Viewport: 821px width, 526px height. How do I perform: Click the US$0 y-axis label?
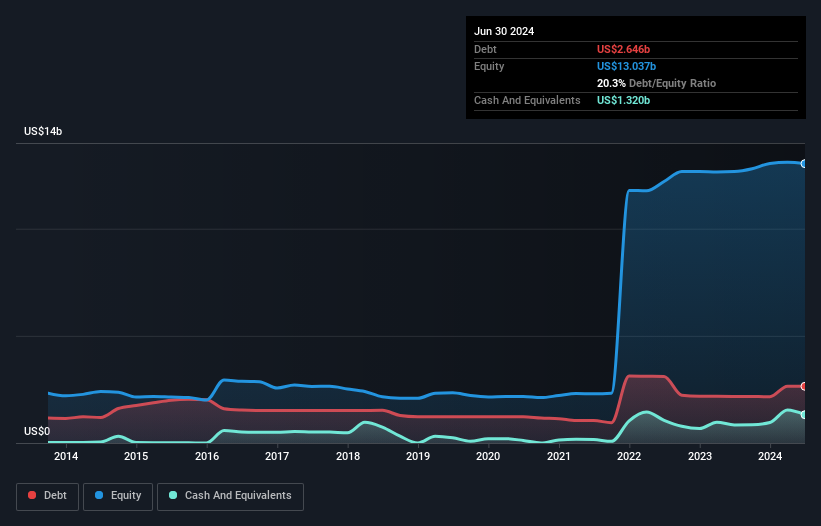[37, 431]
